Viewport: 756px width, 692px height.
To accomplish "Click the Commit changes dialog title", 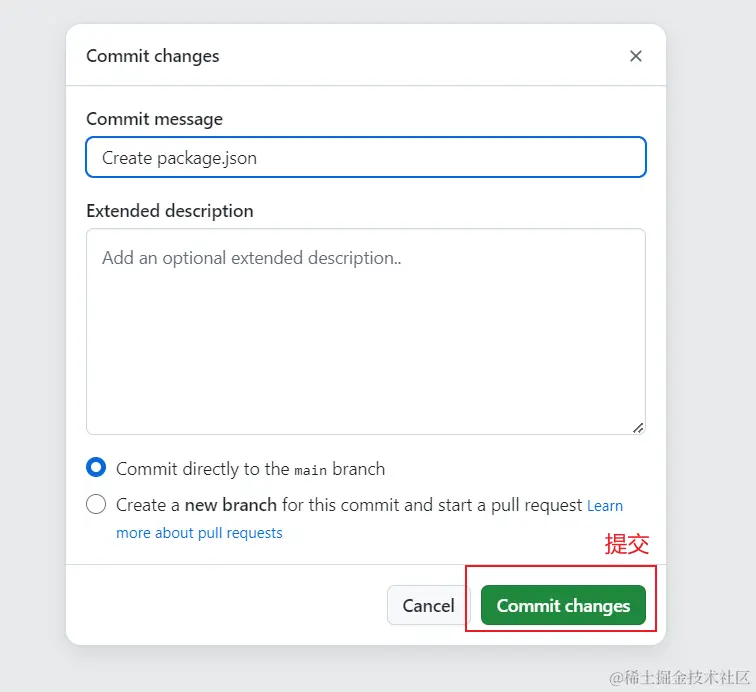I will pos(152,56).
